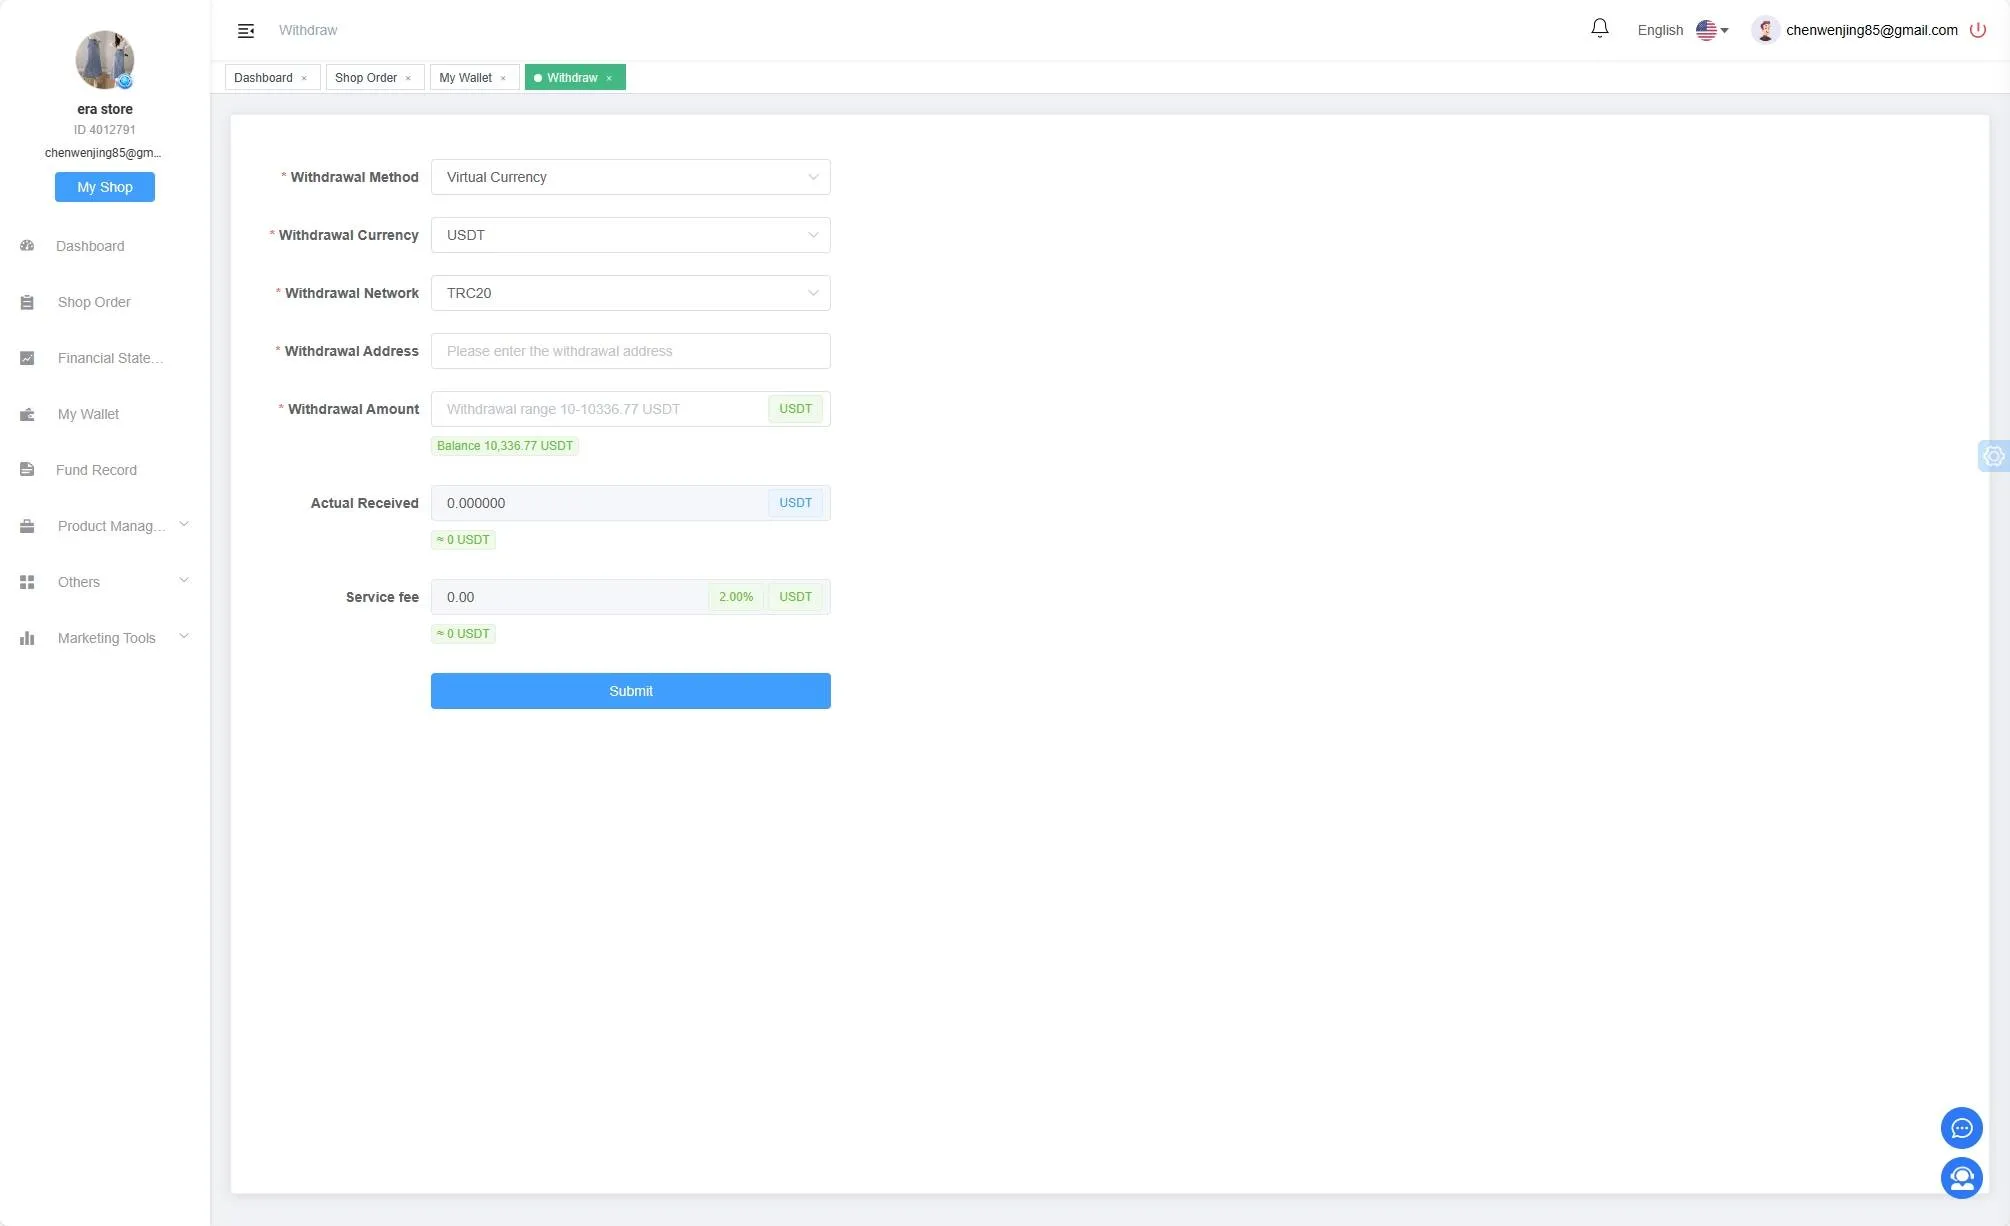2010x1226 pixels.
Task: Open the Dashboard sidebar icon
Action: coord(27,246)
